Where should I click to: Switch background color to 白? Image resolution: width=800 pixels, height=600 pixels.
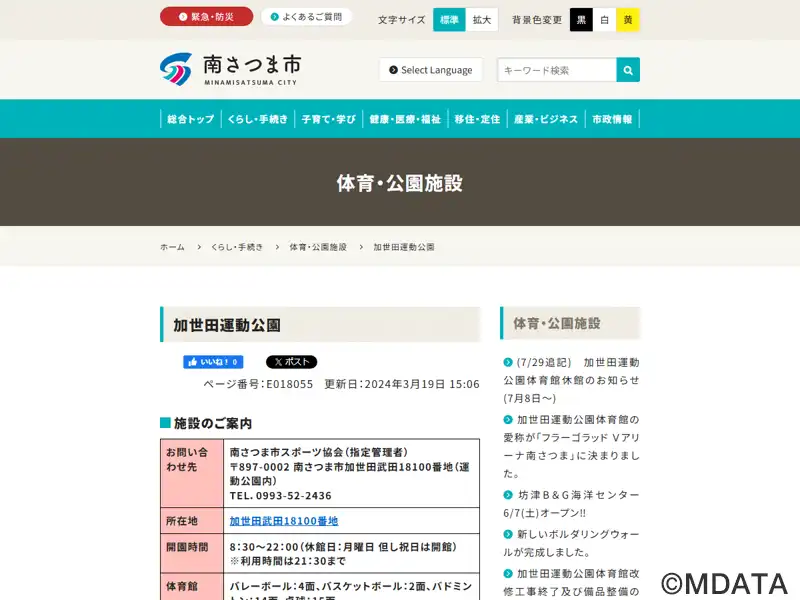(x=605, y=20)
